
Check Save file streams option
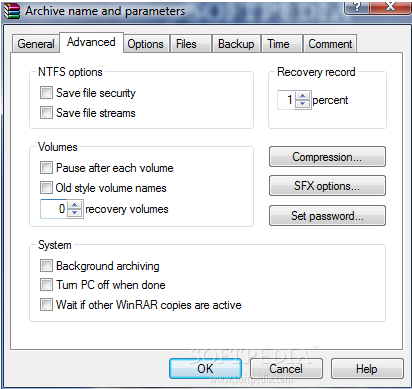point(46,113)
